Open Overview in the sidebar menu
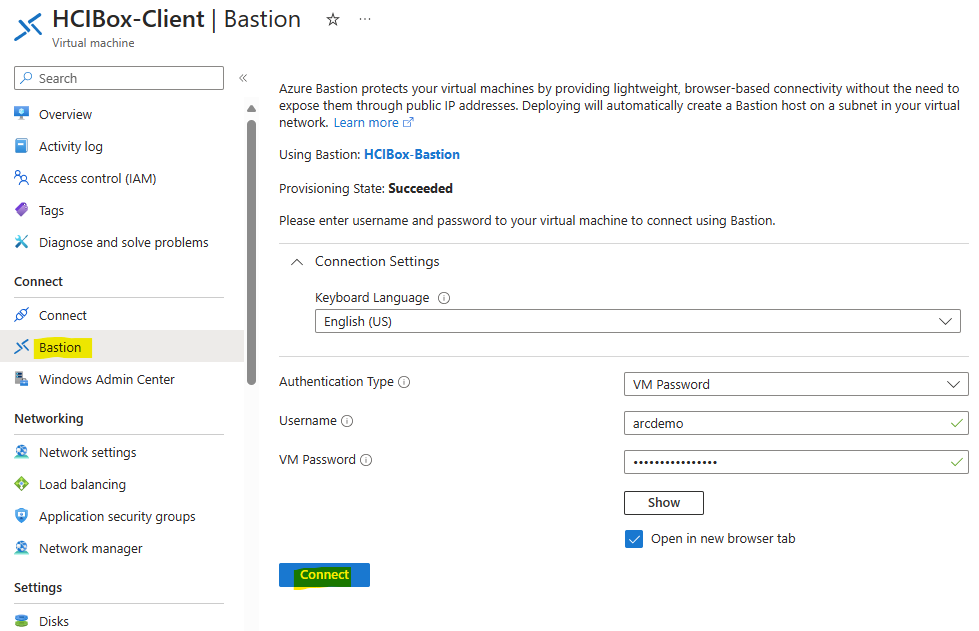The width and height of the screenshot is (979, 631). pyautogui.click(x=66, y=114)
